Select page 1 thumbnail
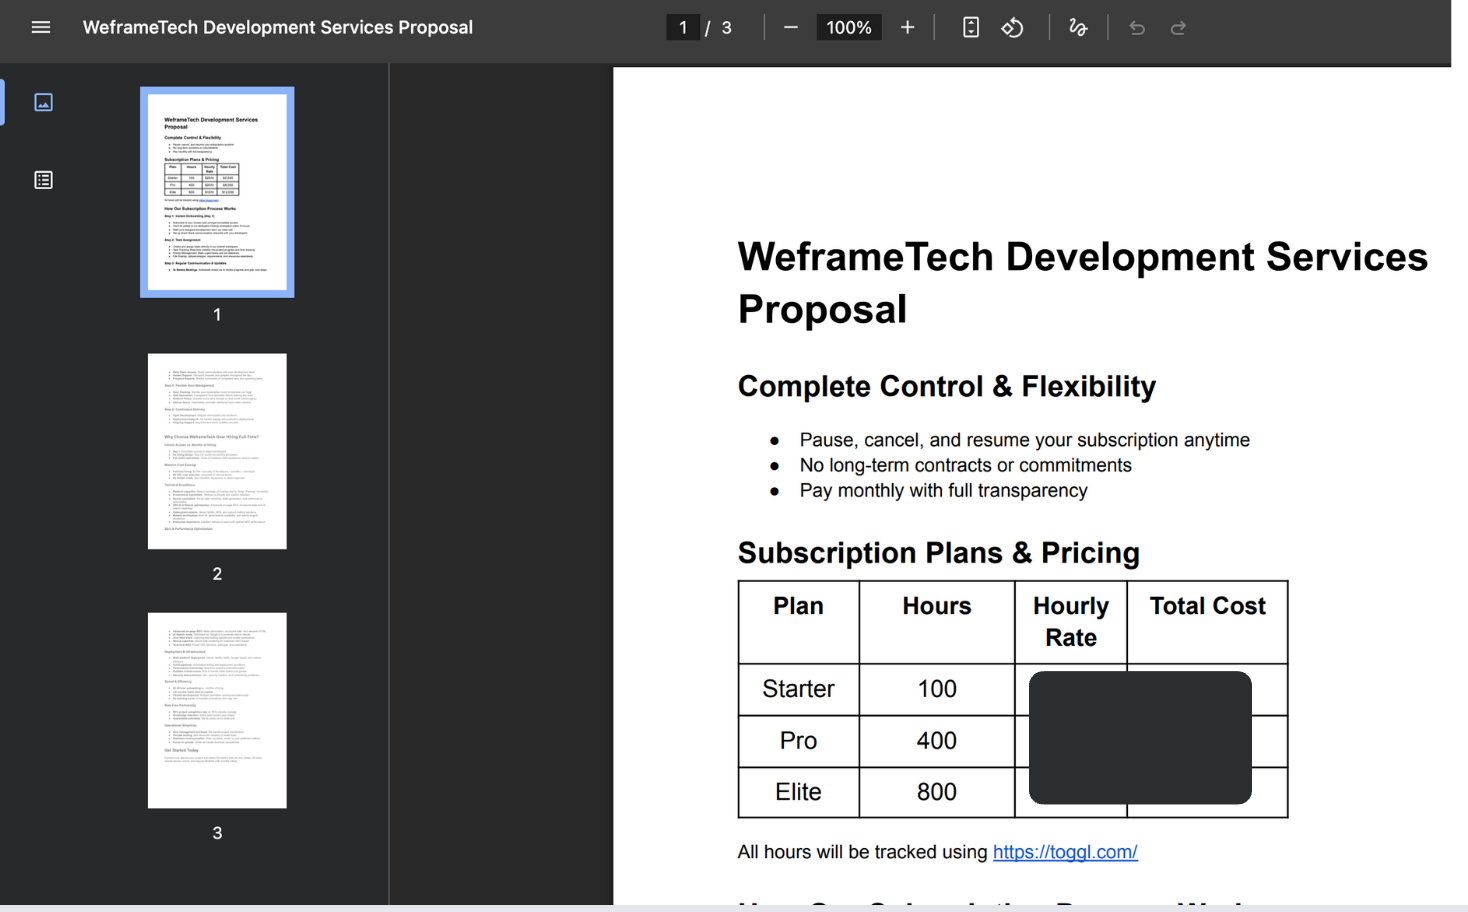1468x912 pixels. (x=217, y=192)
